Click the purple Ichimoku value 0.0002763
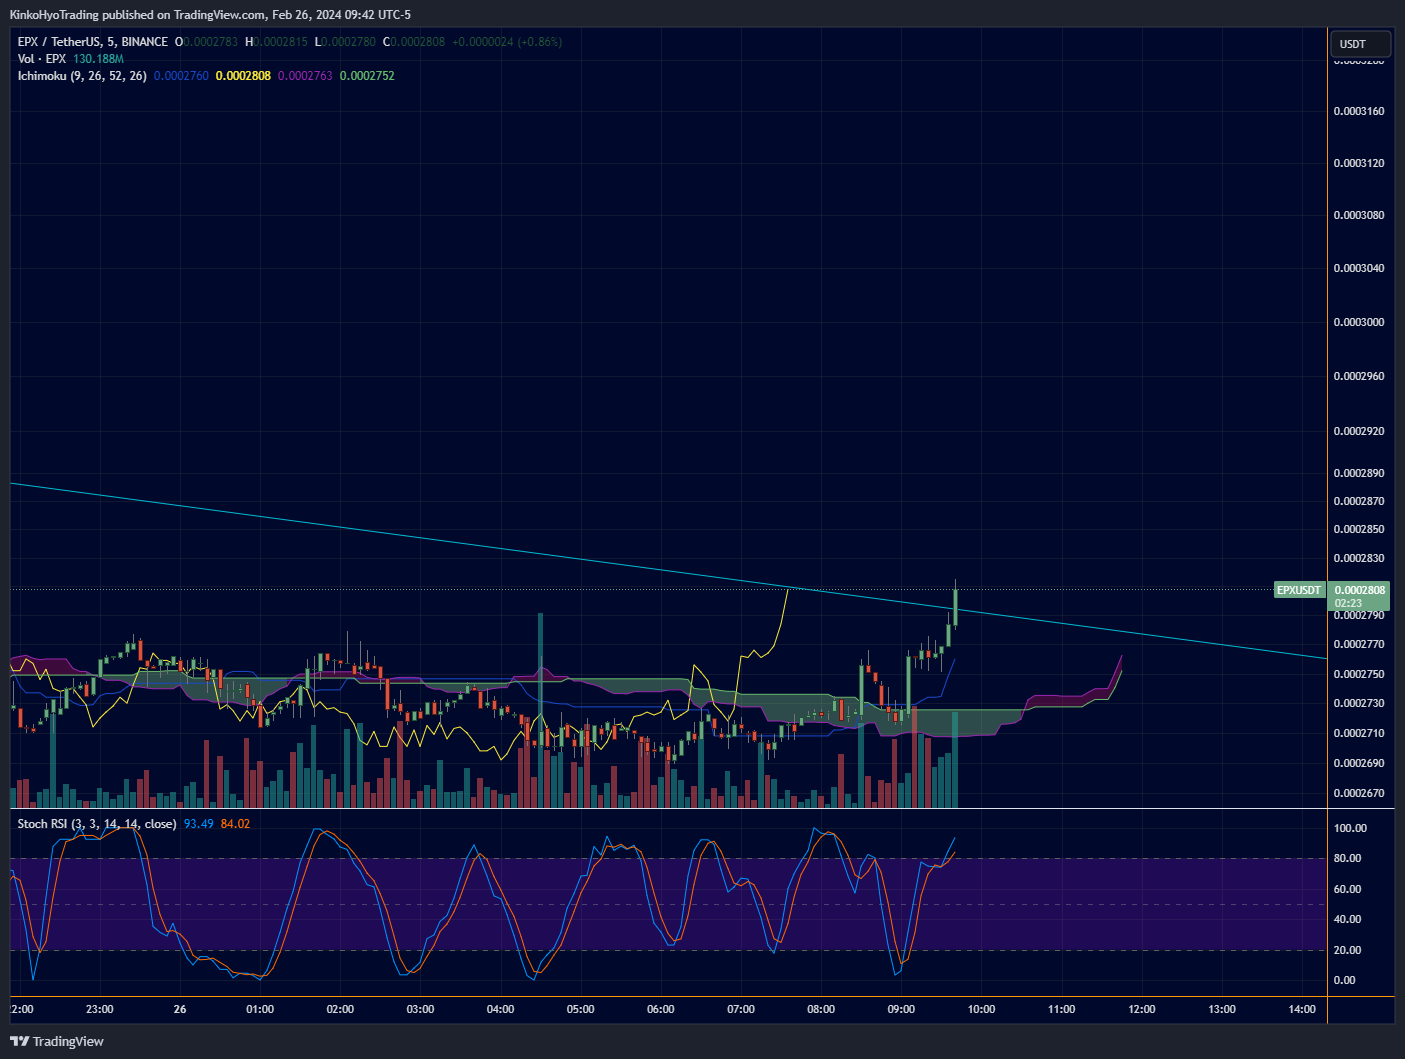 (x=305, y=76)
